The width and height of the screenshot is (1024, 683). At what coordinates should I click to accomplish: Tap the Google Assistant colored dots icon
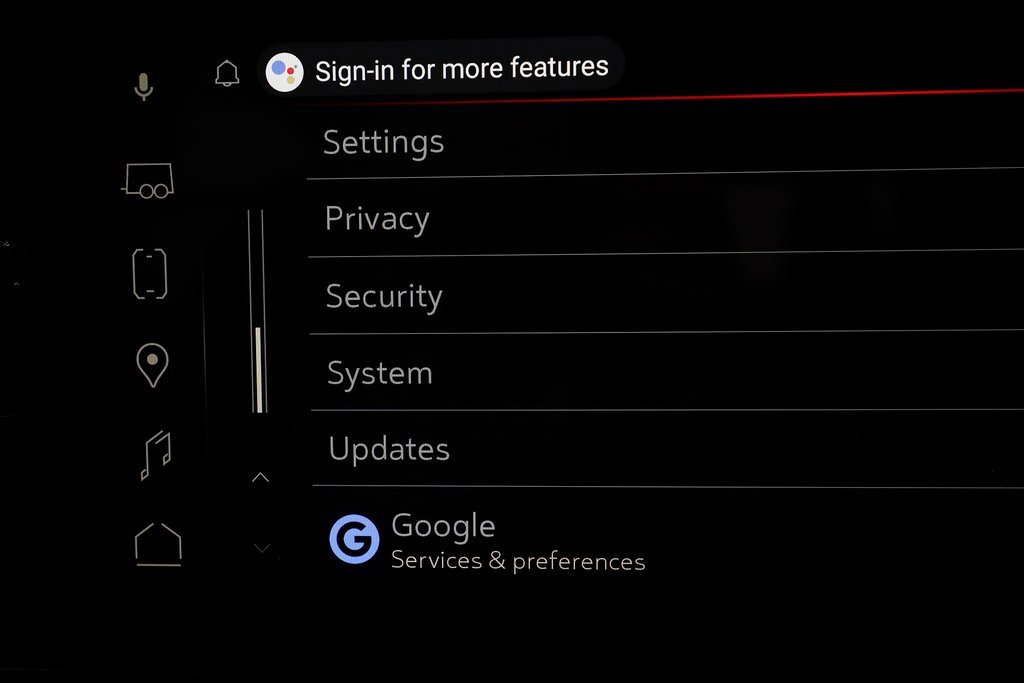284,72
